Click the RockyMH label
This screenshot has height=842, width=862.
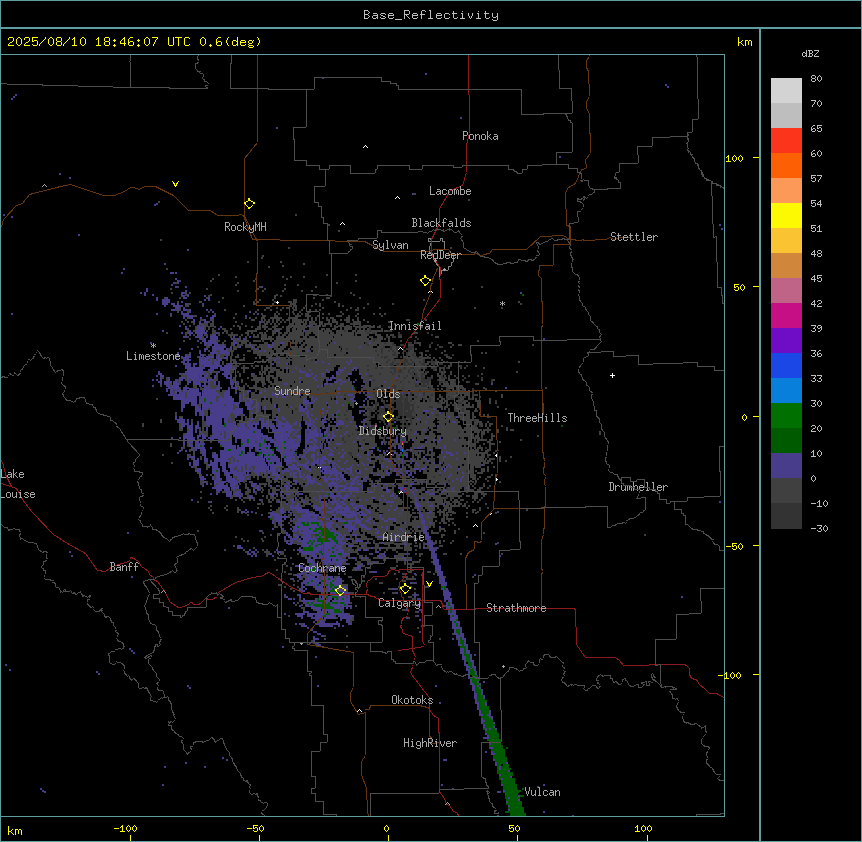click(x=245, y=227)
